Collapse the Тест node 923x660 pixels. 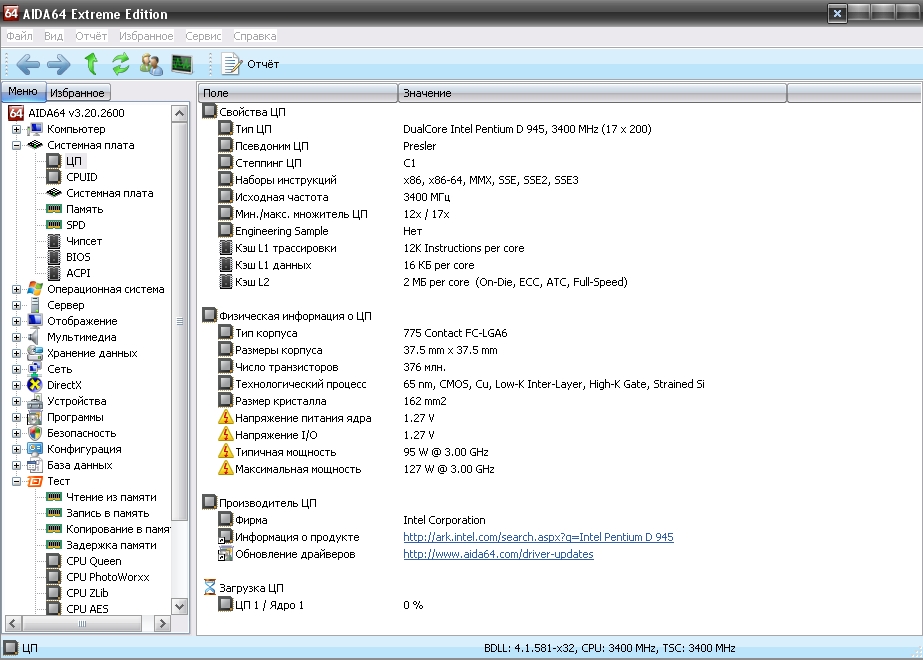click(x=16, y=481)
